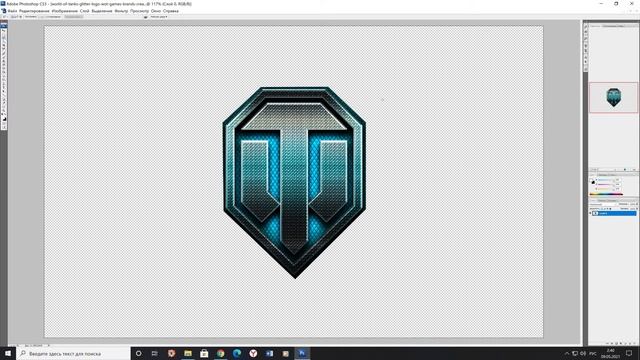Open the workspace dropdown in options bar

pos(158,17)
